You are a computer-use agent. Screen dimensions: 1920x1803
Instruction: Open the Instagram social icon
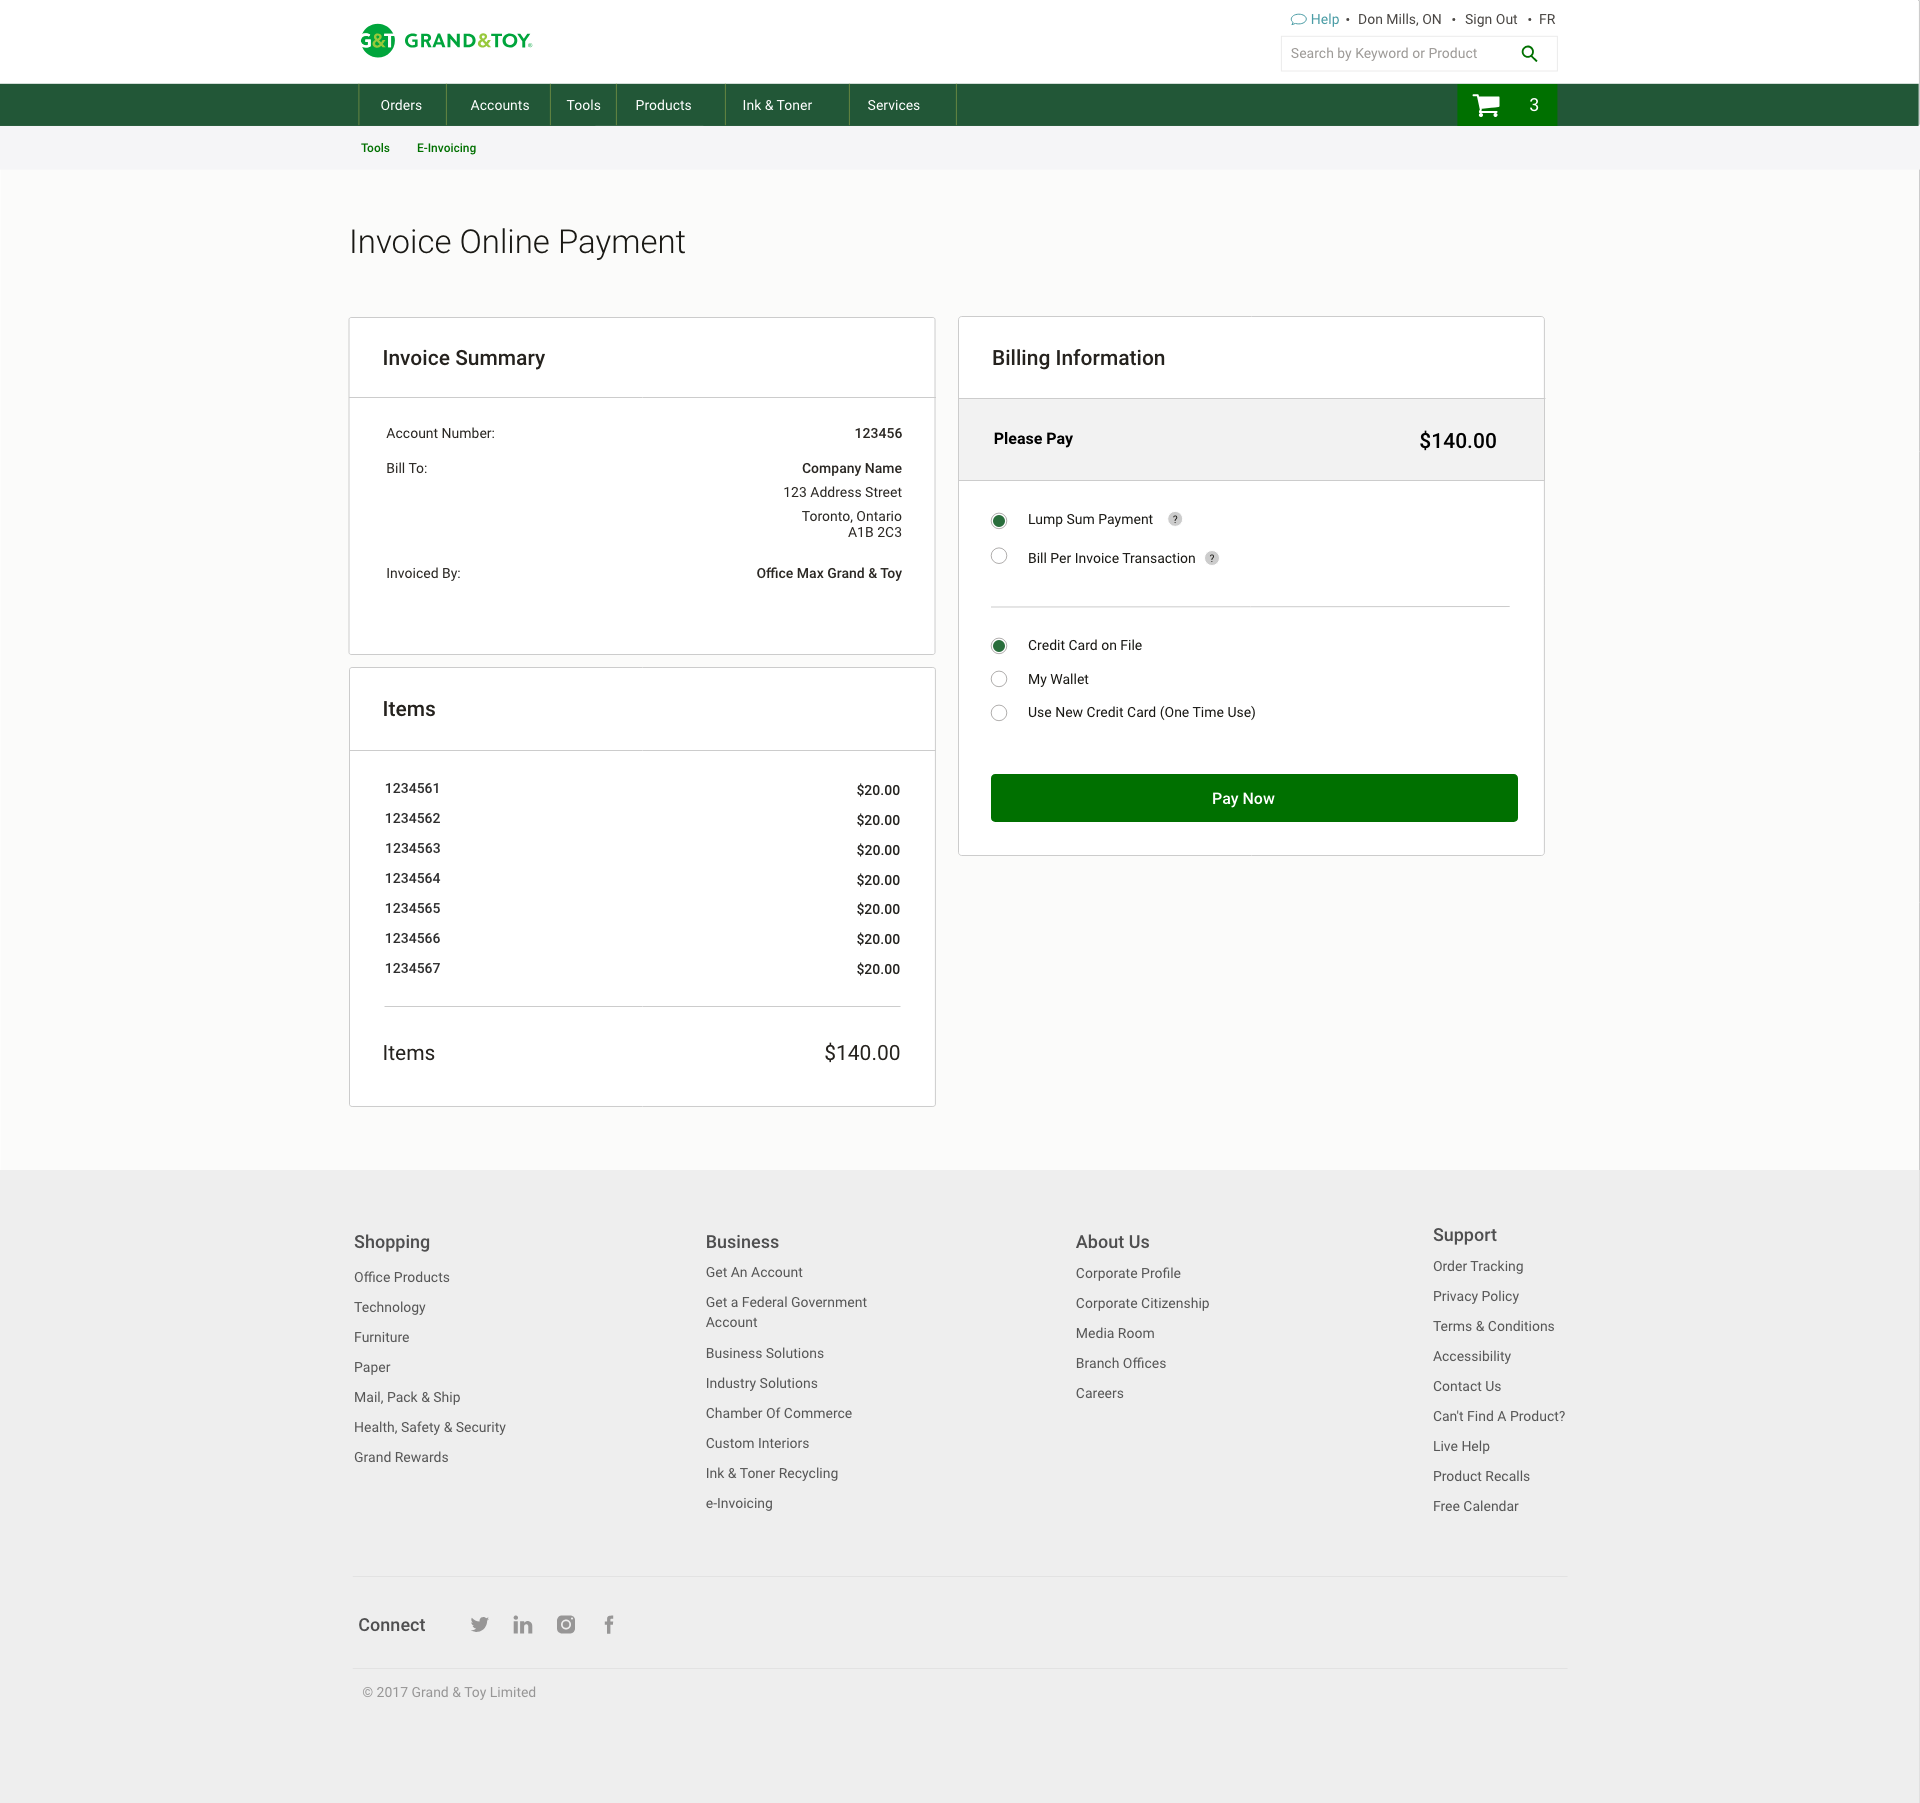tap(566, 1624)
